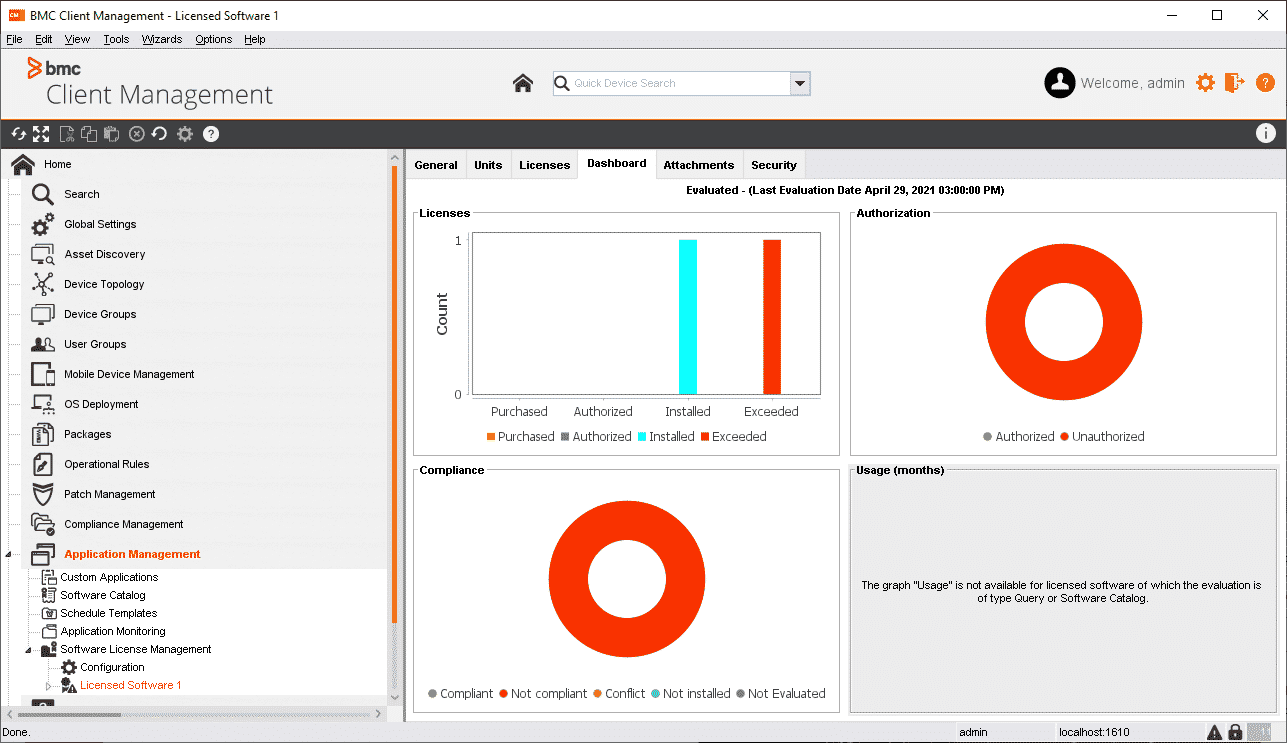1287x743 pixels.
Task: Open preferences via orange gear icon
Action: click(x=1205, y=83)
